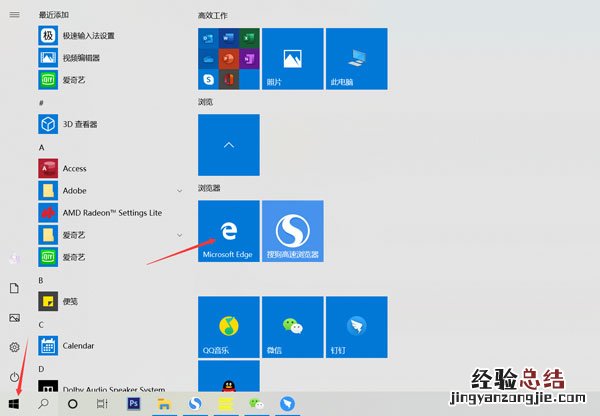Click Photoshop icon in the taskbar
This screenshot has width=600, height=416.
point(134,403)
